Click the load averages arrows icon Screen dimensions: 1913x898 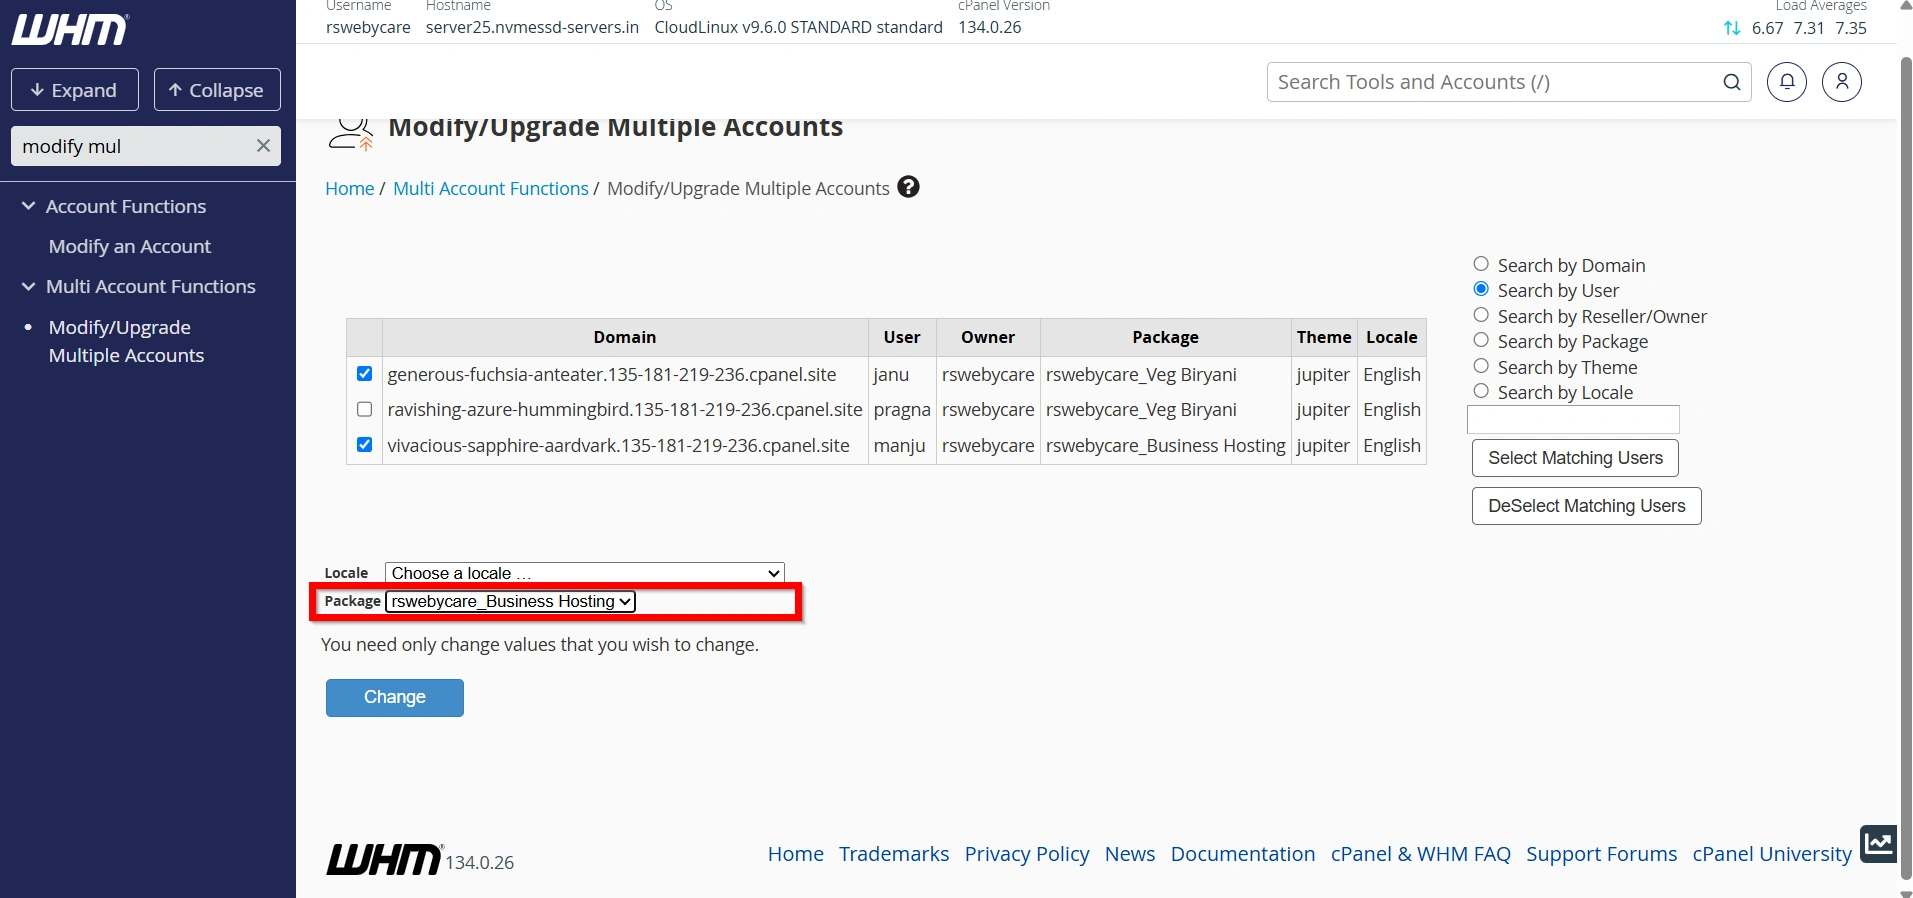click(1732, 28)
